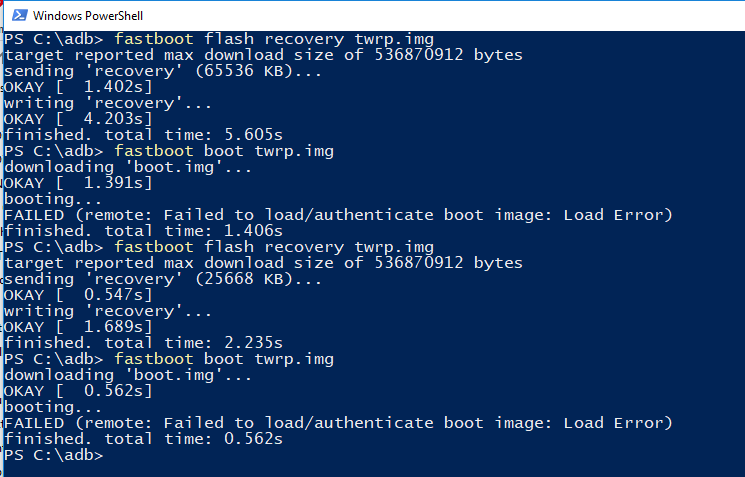Click the "OKAY [ 0.547s]" output line

(x=78, y=295)
